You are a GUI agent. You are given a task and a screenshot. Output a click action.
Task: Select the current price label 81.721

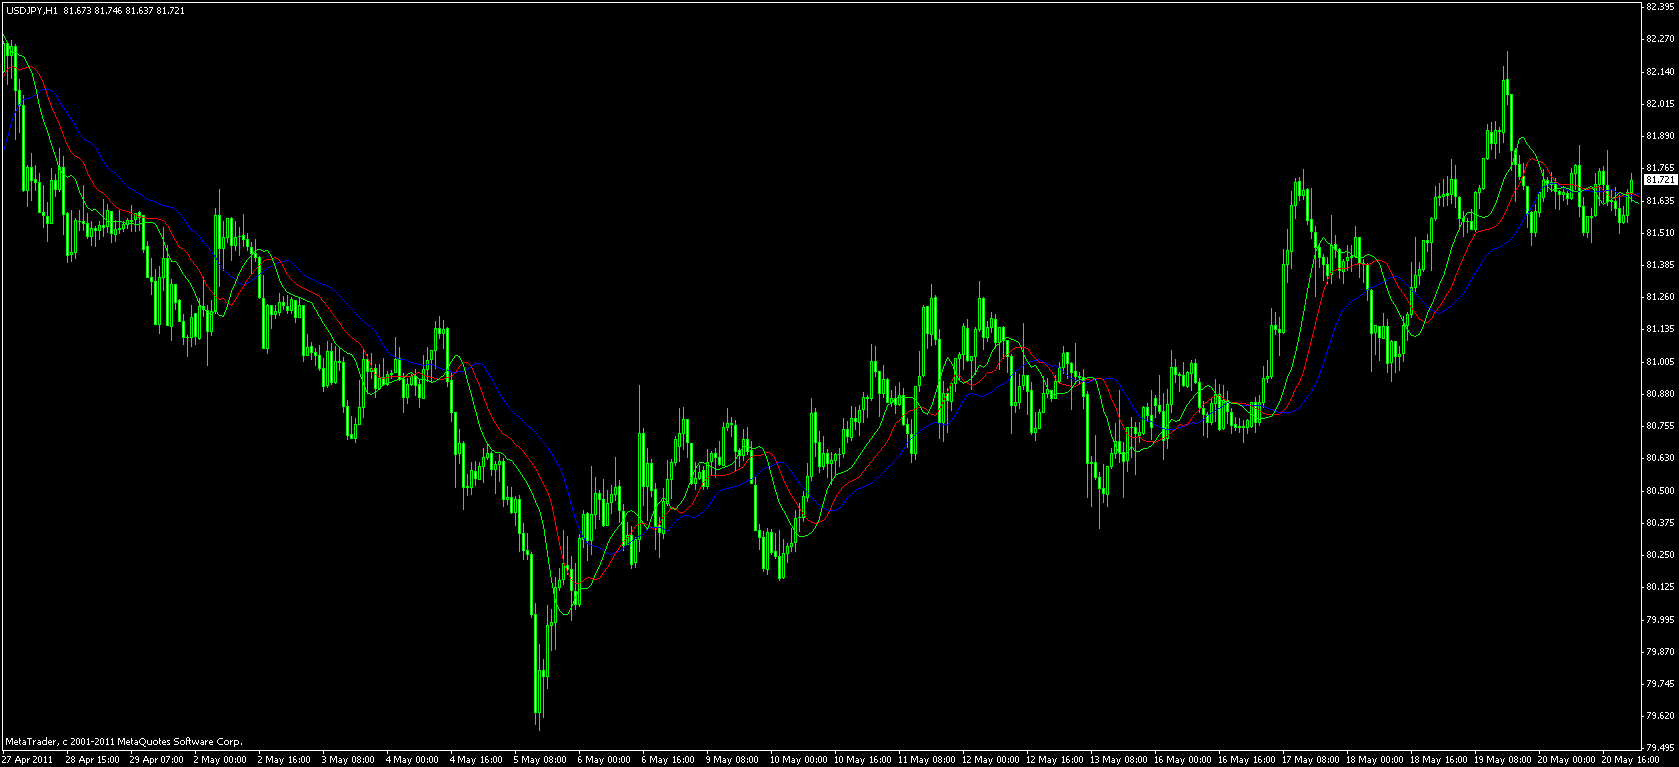click(x=1659, y=180)
